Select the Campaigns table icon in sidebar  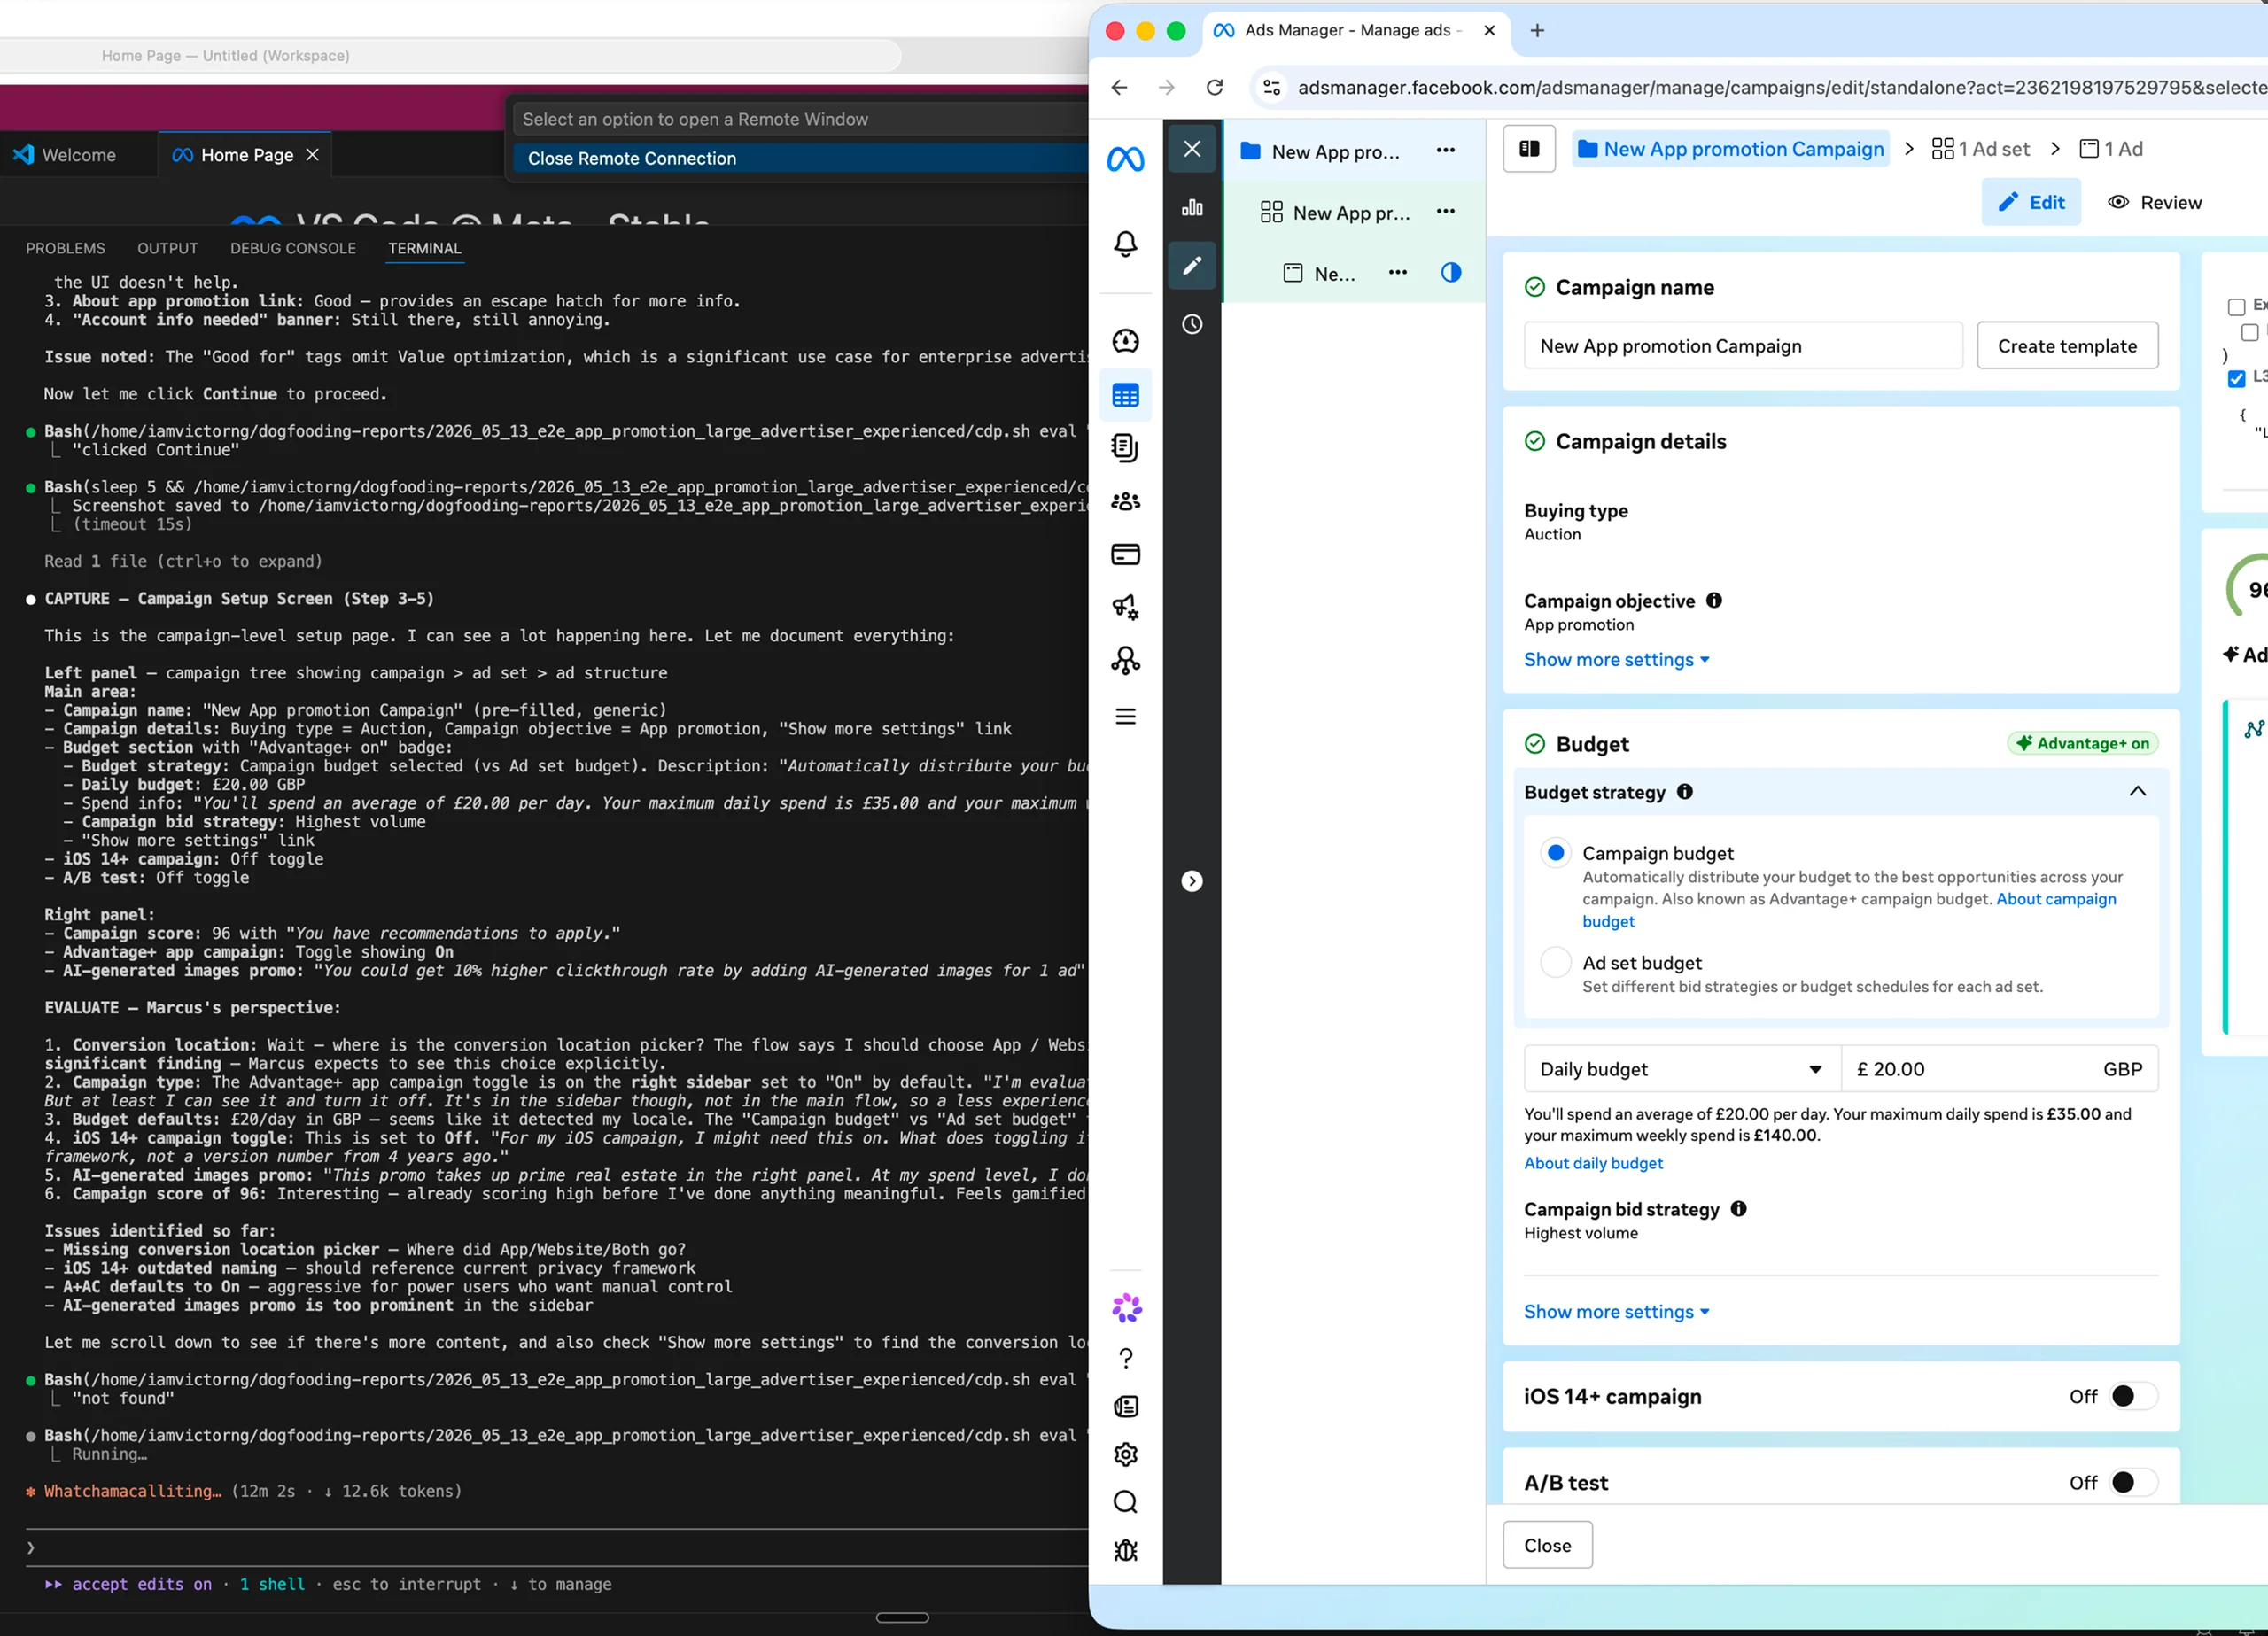[1125, 396]
